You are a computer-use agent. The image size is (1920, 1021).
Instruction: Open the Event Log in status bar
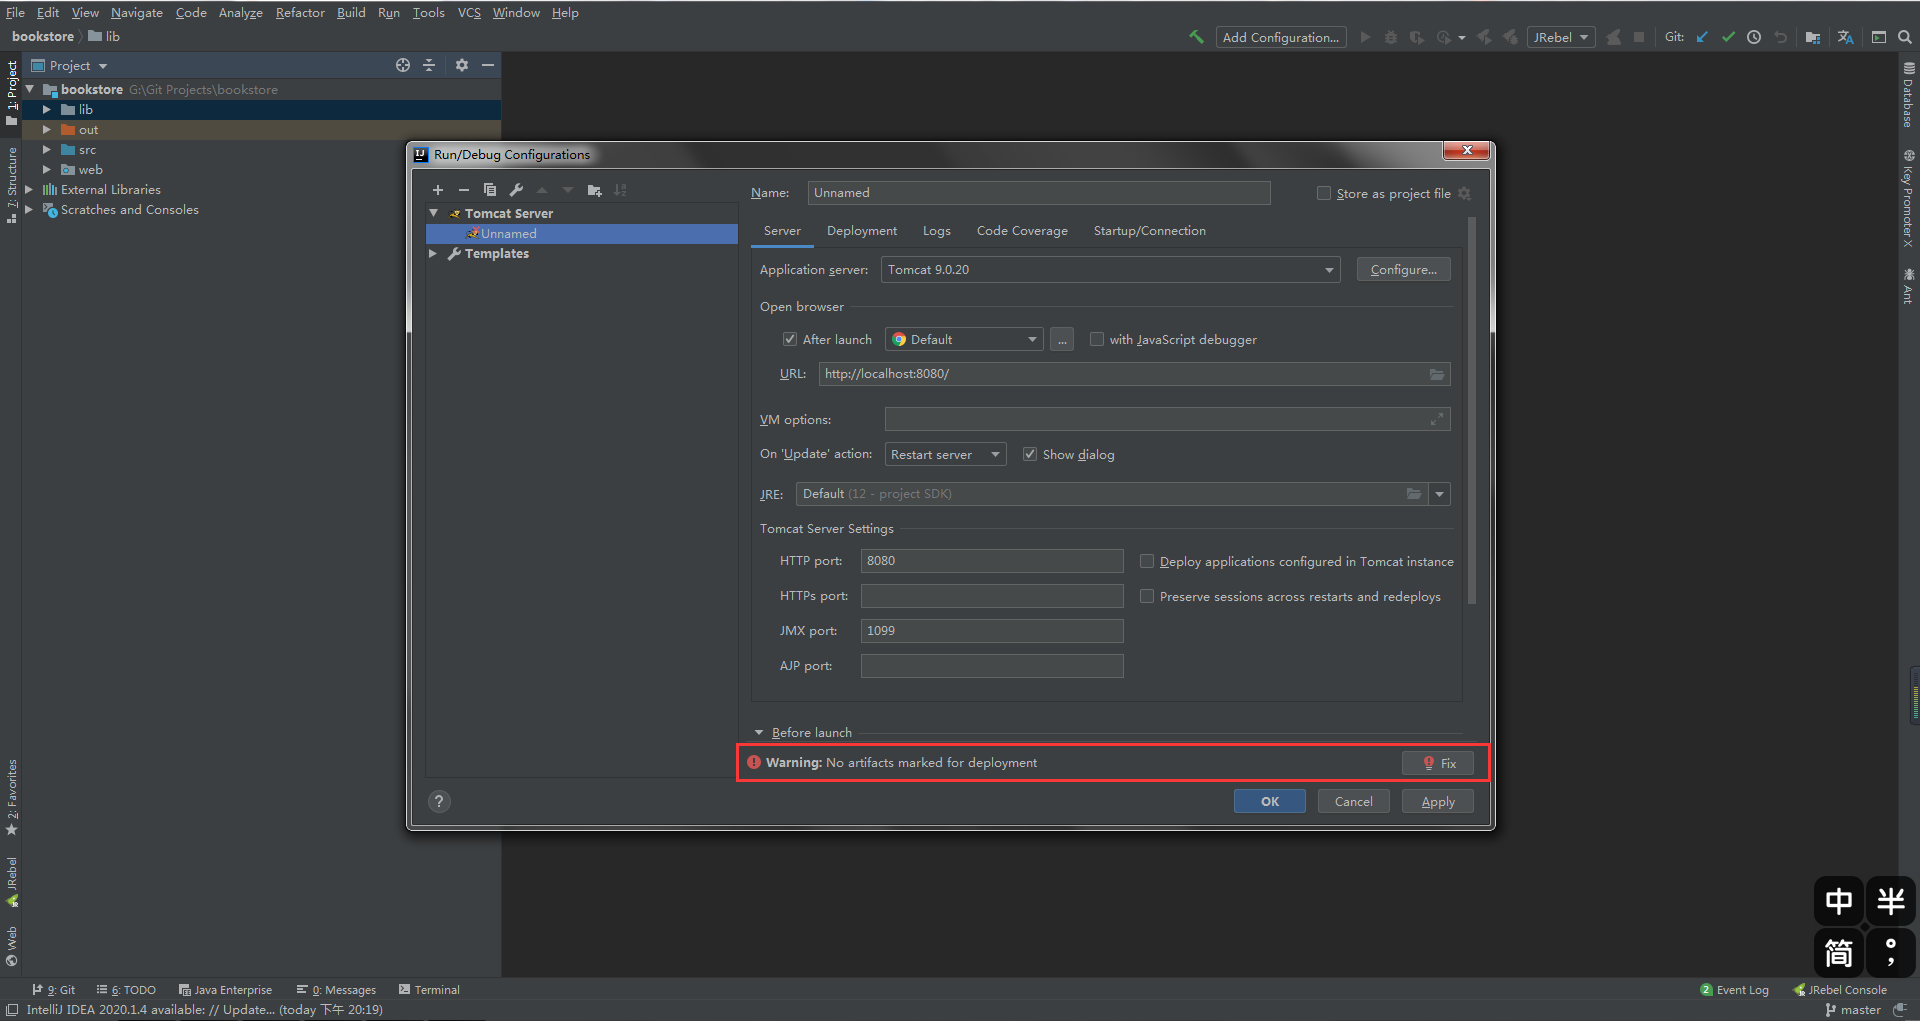pos(1735,990)
